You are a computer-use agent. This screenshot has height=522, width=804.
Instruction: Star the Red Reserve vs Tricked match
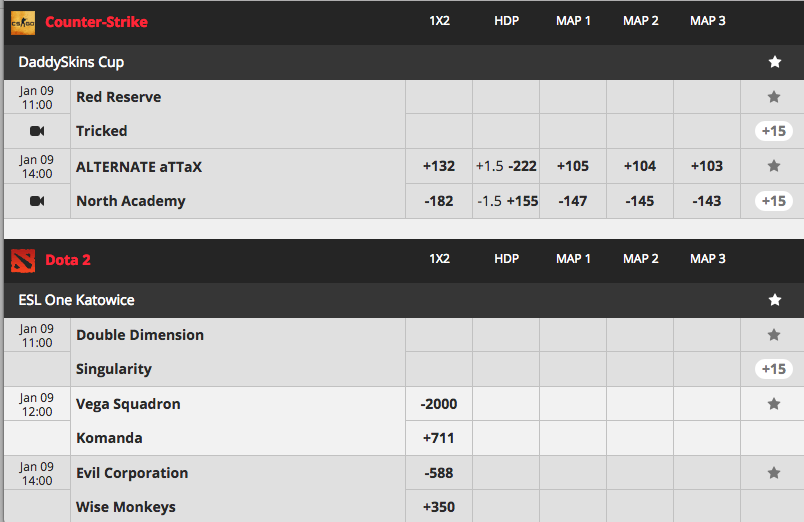click(774, 97)
